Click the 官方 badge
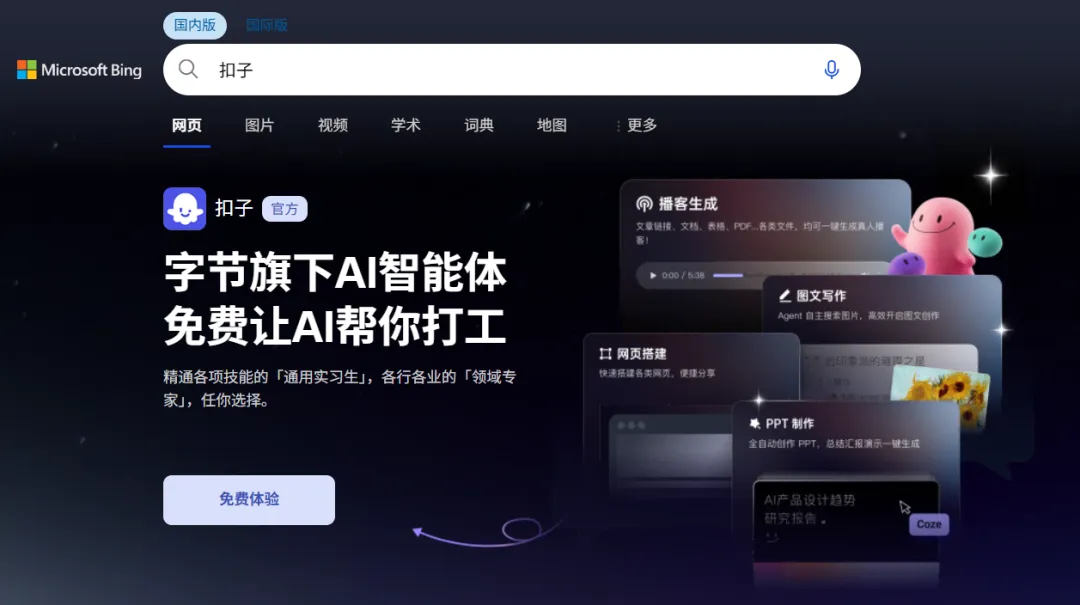This screenshot has width=1080, height=605. click(284, 209)
